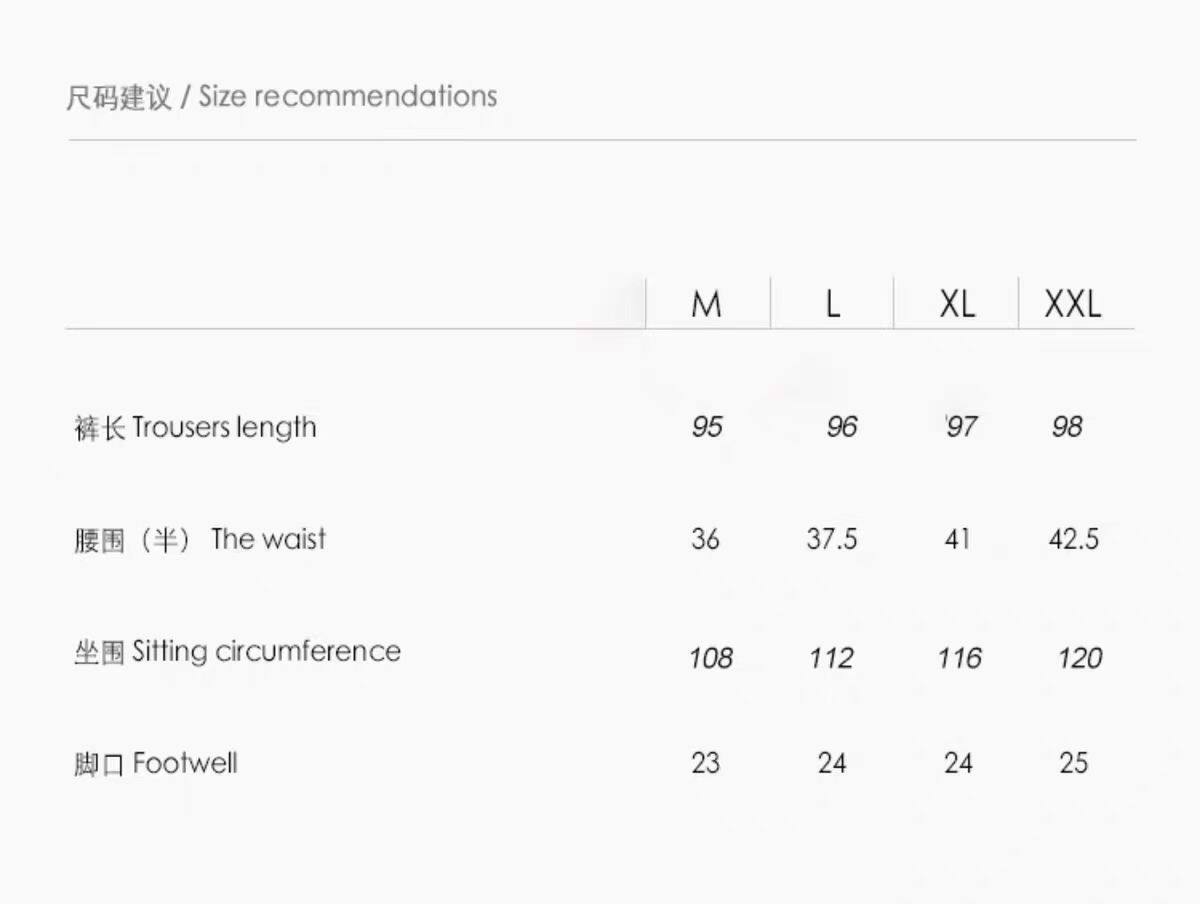
Task: Click waist value 42.5
Action: pos(1073,540)
